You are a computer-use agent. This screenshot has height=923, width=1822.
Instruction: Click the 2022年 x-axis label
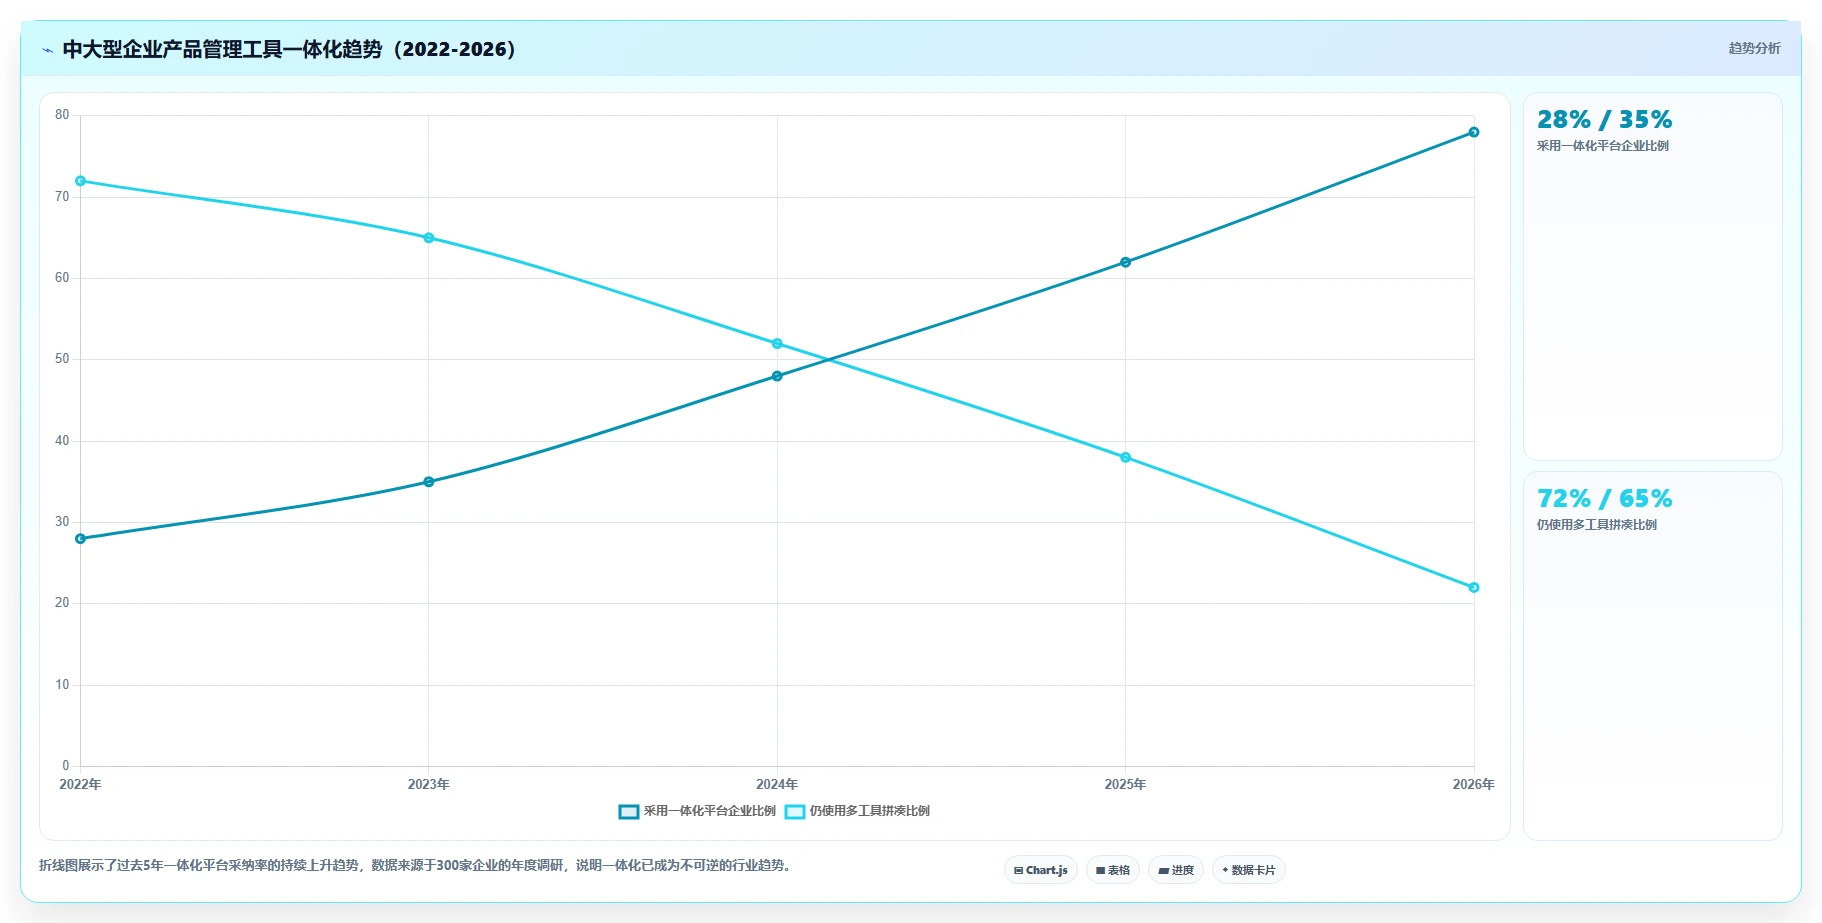(80, 784)
